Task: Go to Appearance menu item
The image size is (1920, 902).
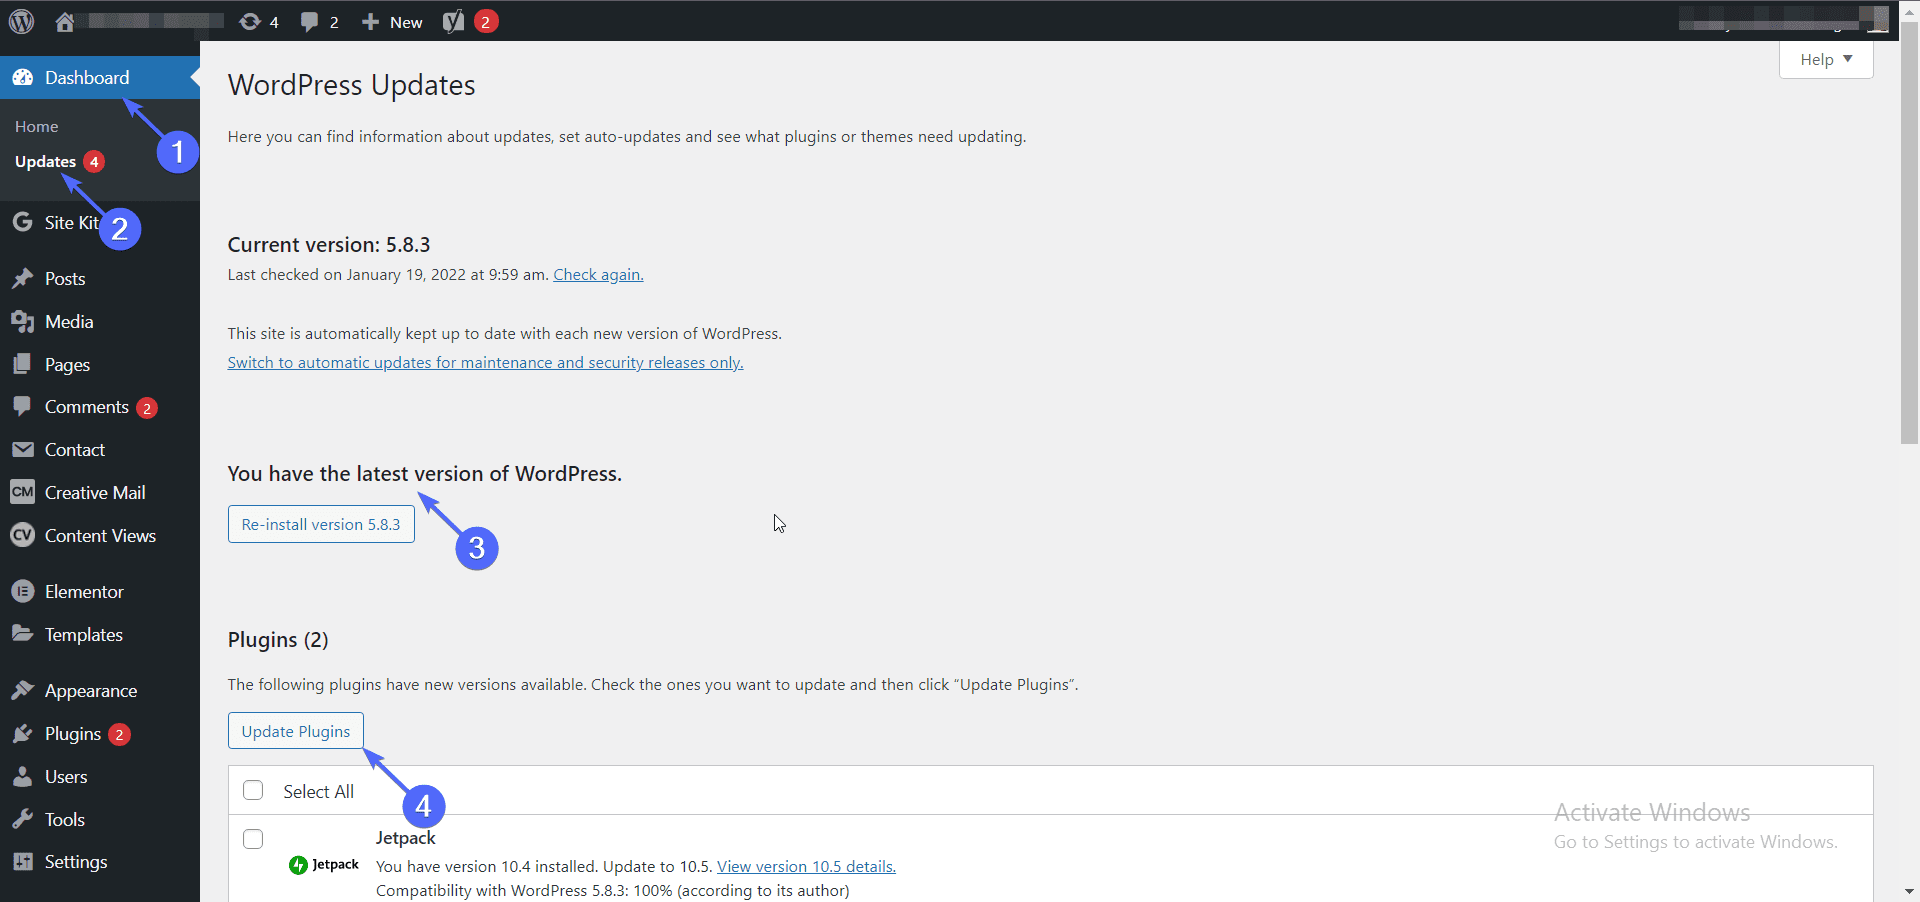Action: click(90, 691)
